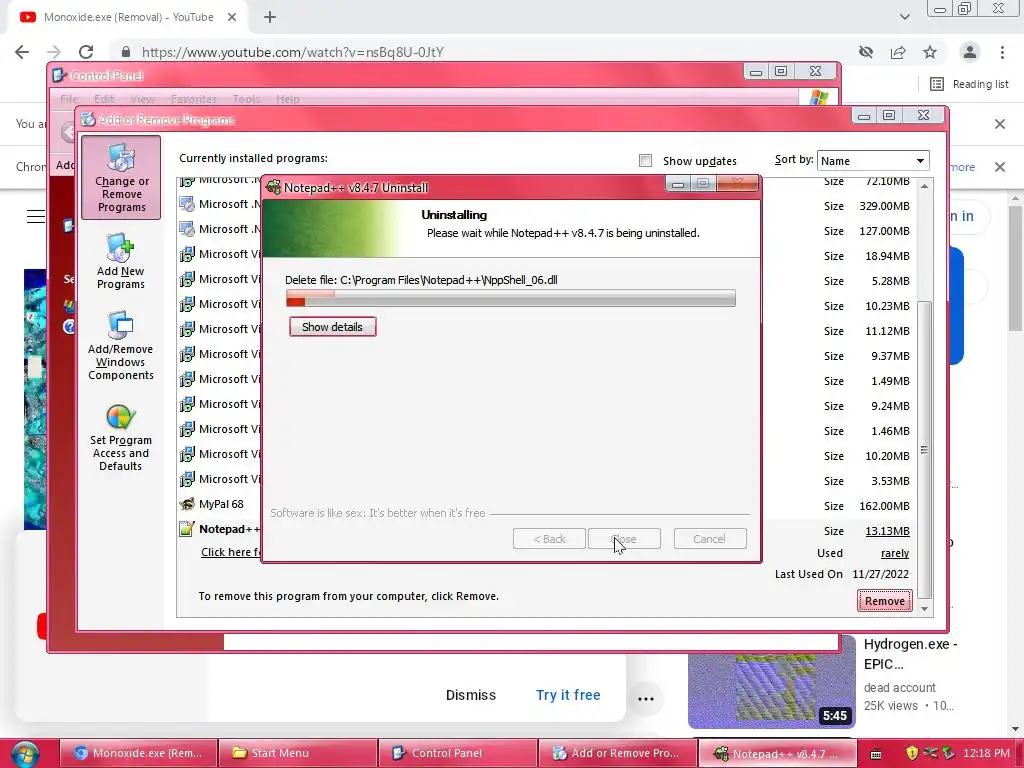1024x768 pixels.
Task: Click the Back button in uninstaller
Action: pyautogui.click(x=549, y=539)
